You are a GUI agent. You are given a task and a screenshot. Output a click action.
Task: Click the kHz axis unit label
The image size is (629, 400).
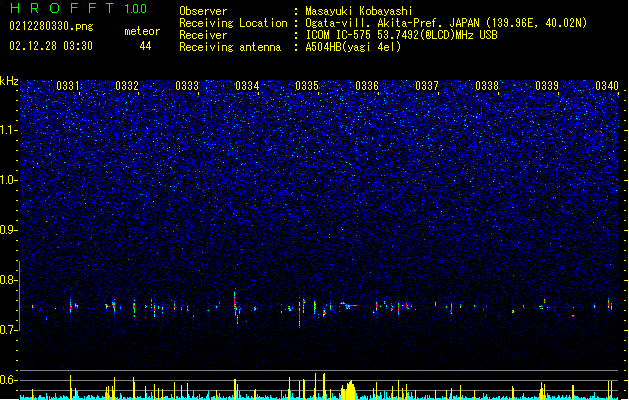9,81
